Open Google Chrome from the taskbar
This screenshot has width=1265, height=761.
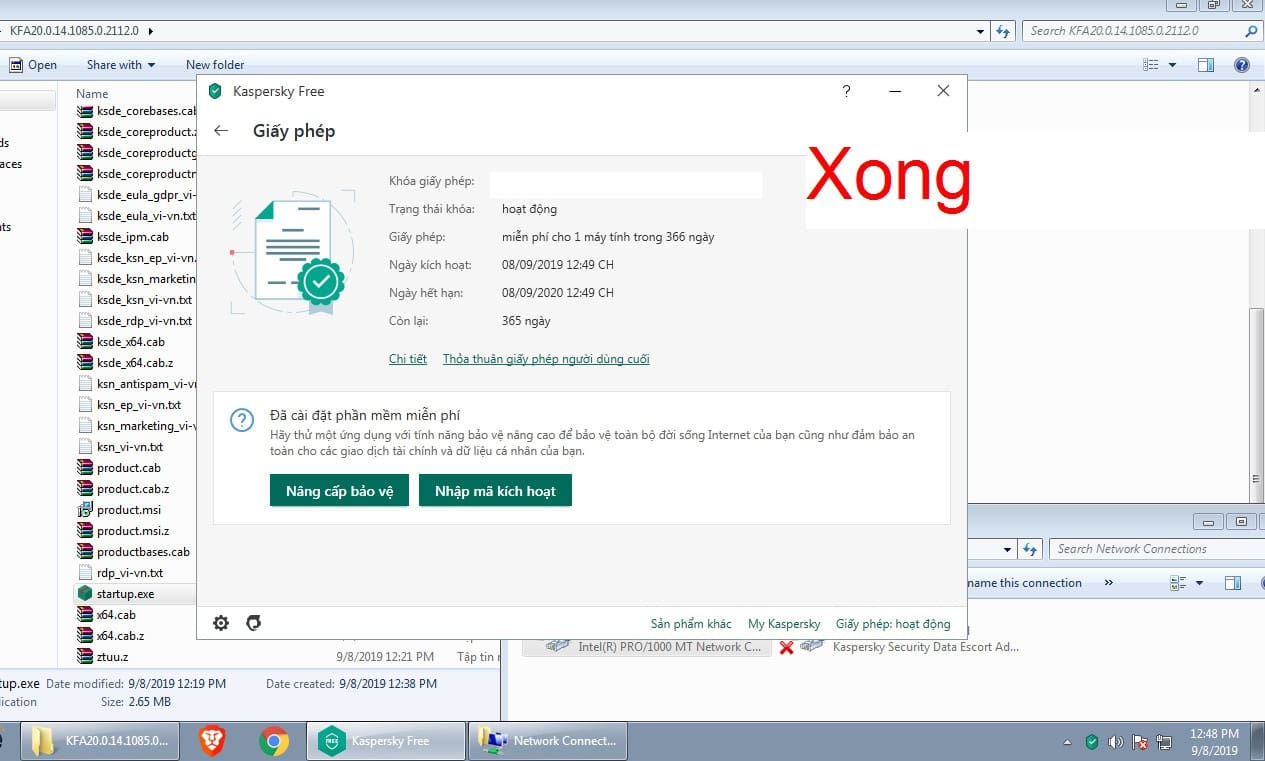tap(273, 741)
